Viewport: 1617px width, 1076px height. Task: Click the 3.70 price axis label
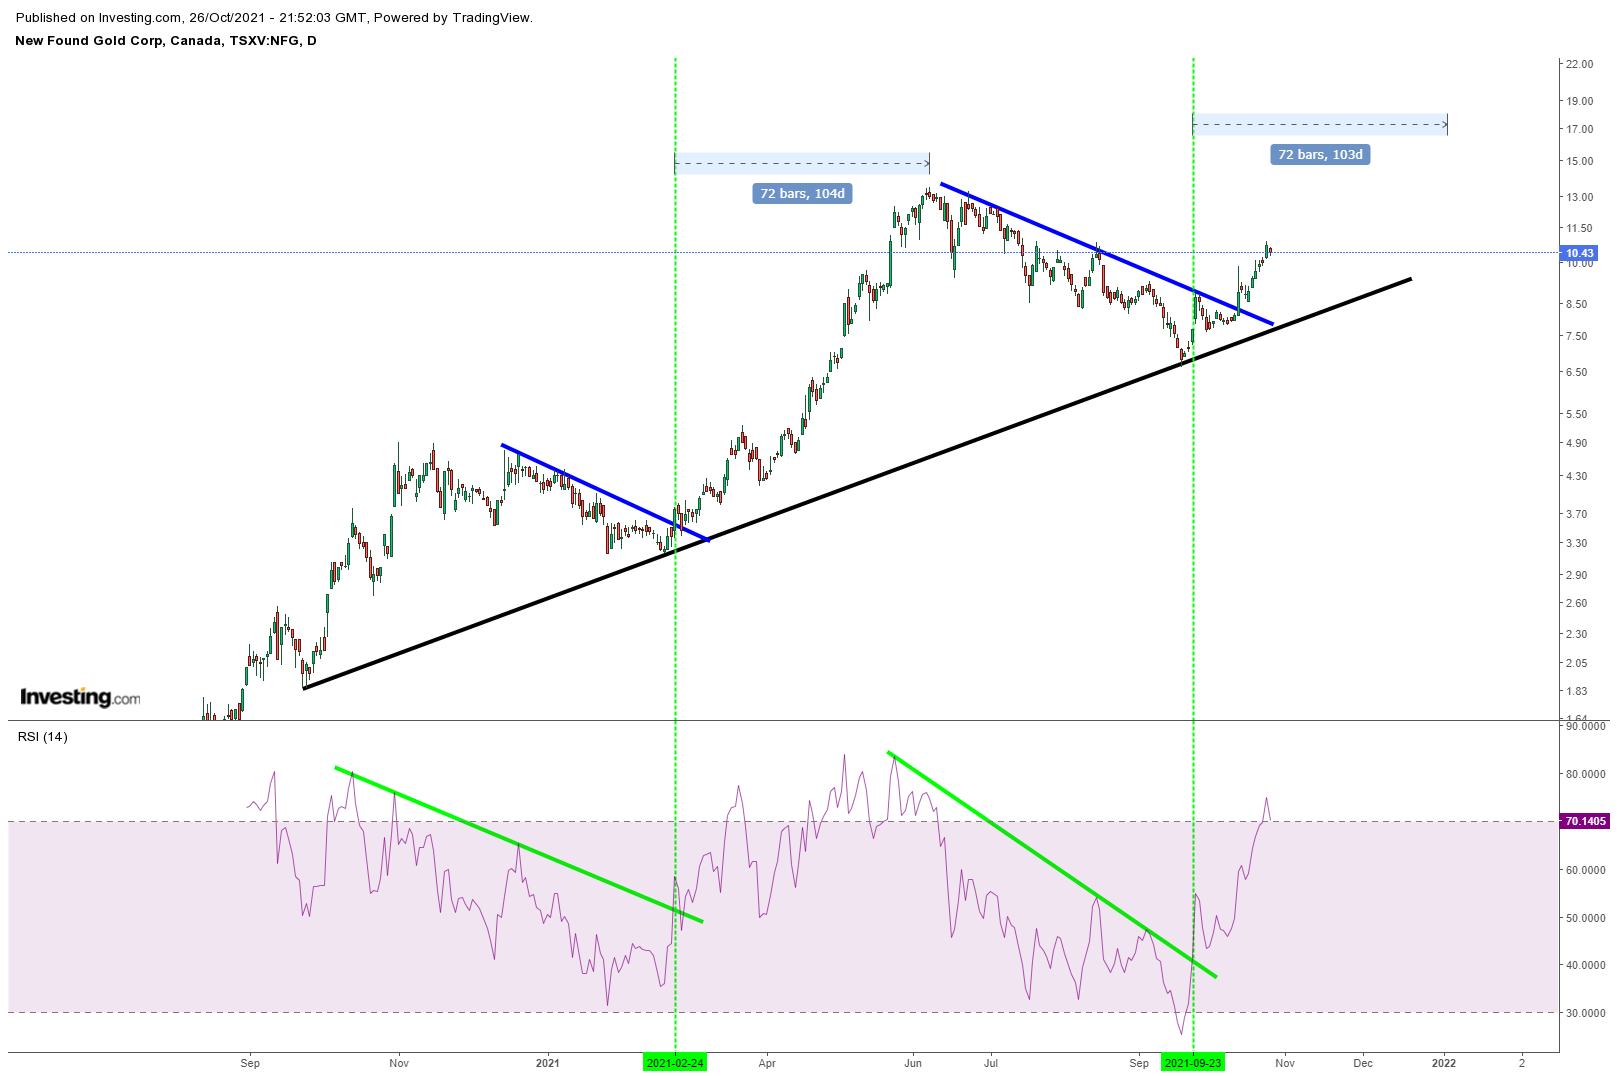(1577, 514)
